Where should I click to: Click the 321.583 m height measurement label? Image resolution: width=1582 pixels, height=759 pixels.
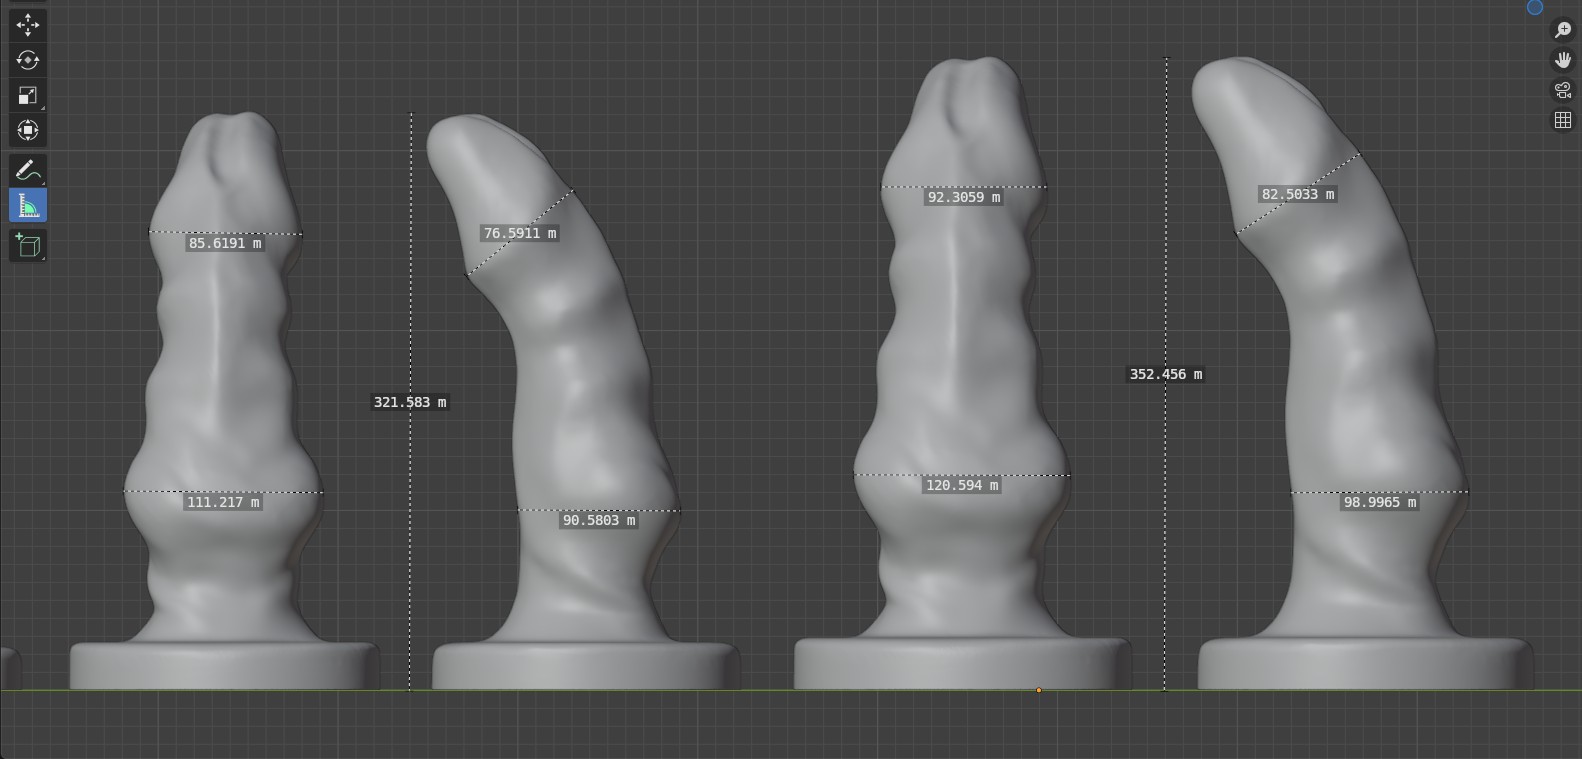[x=410, y=402]
